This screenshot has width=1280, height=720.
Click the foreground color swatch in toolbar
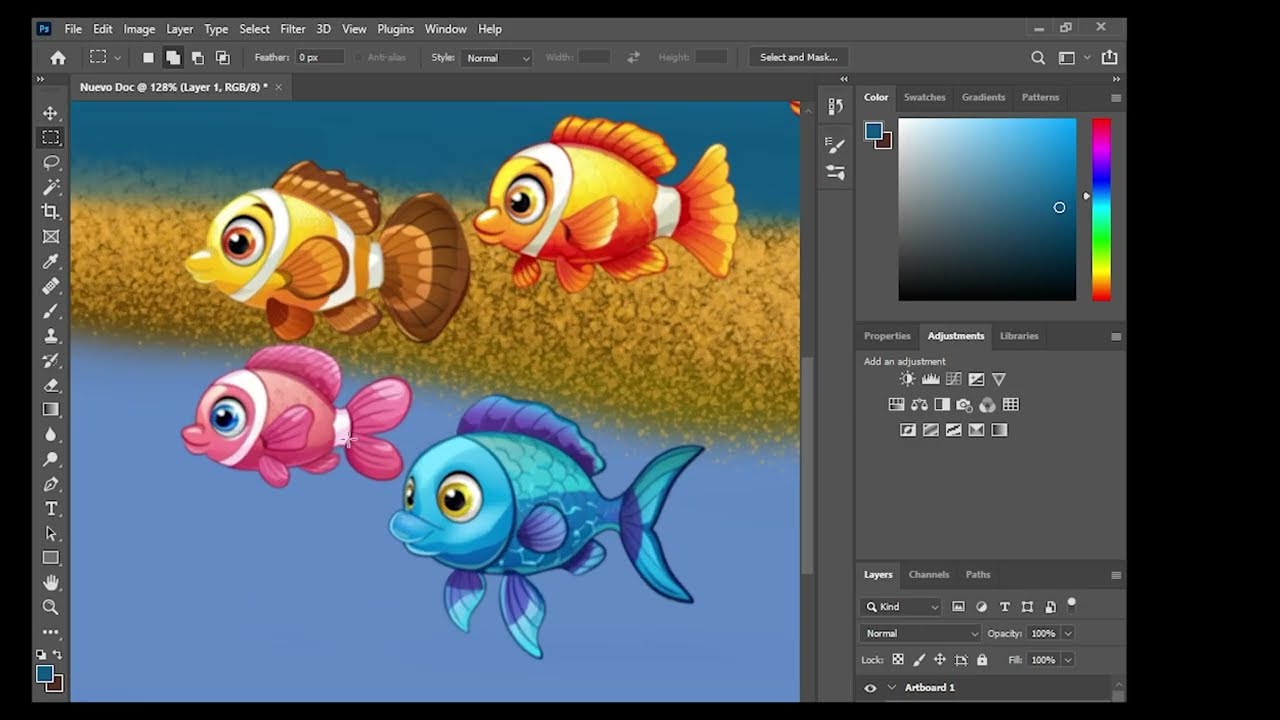point(45,674)
